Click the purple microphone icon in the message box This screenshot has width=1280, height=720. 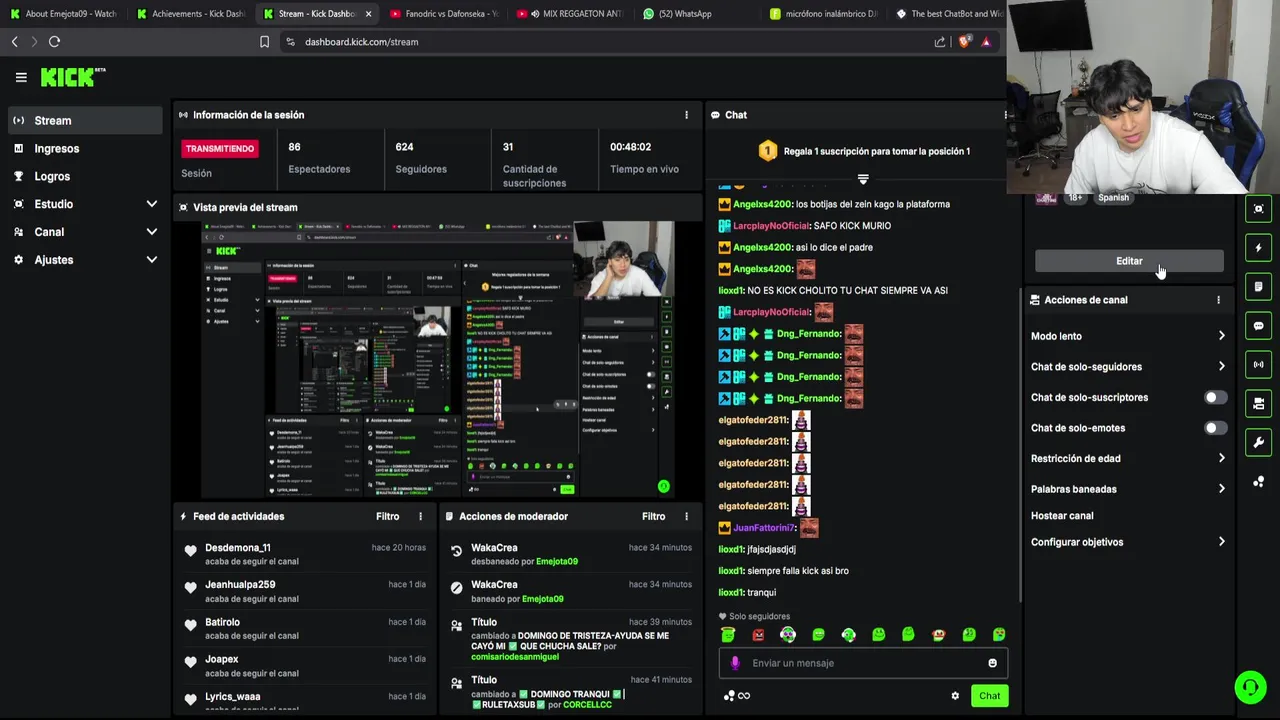point(735,663)
